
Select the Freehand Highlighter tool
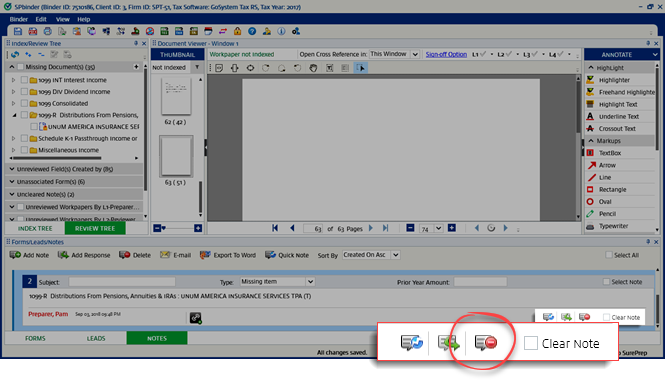point(620,92)
